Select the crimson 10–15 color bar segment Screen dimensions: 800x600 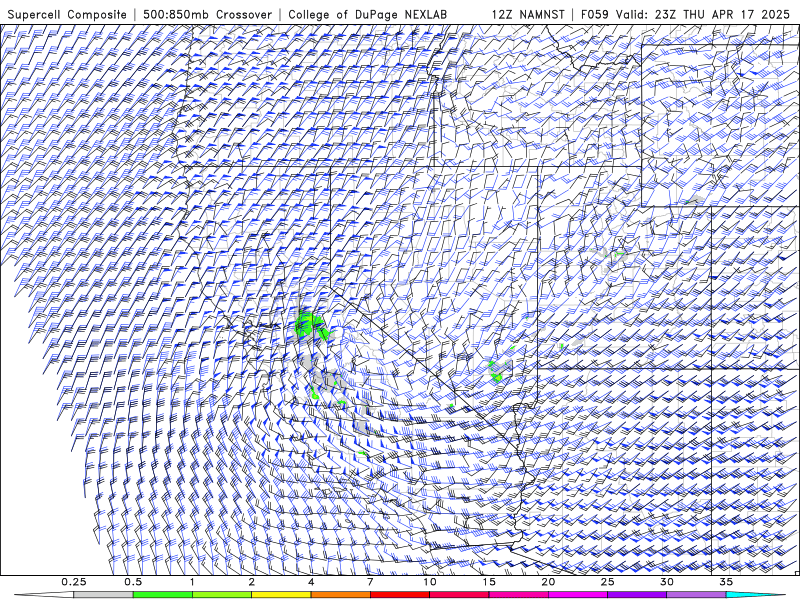[x=459, y=595]
